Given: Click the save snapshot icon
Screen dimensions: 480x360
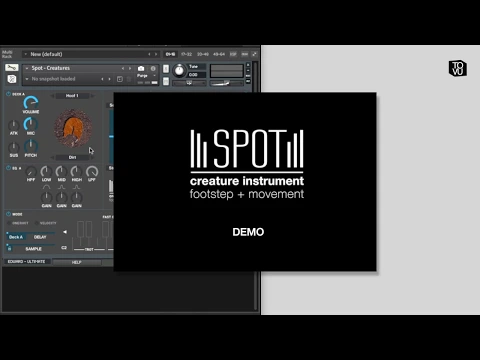Looking at the screenshot, I should [x=120, y=79].
